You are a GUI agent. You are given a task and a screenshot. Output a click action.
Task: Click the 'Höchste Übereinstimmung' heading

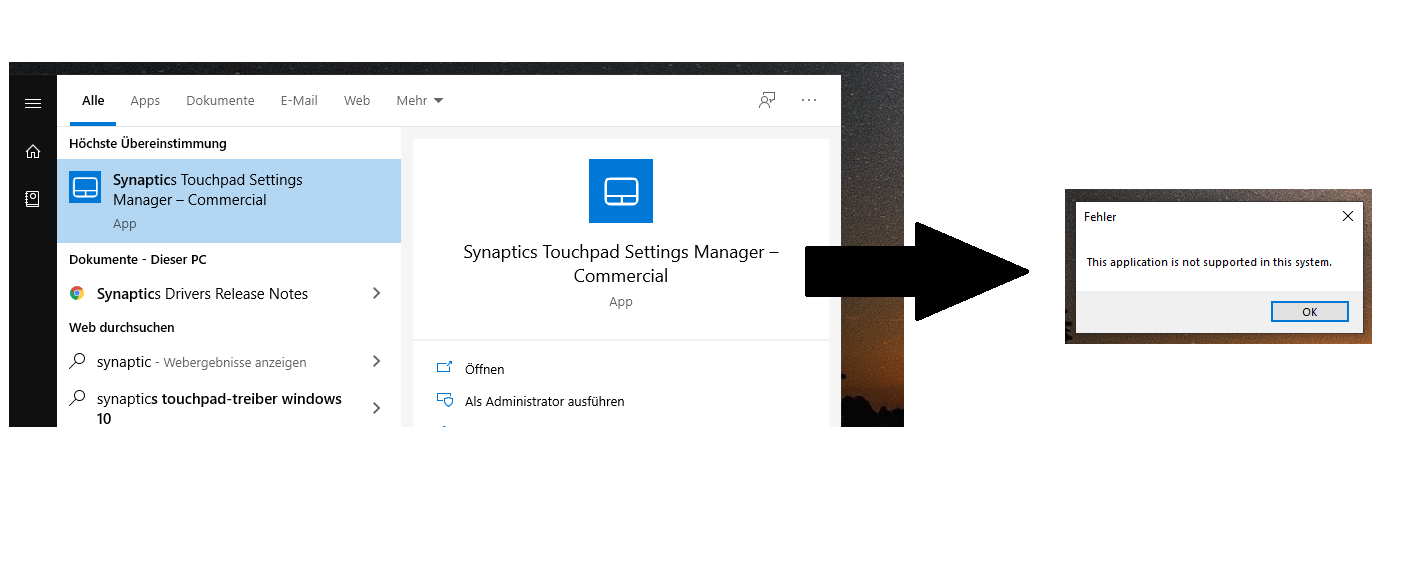pos(148,143)
